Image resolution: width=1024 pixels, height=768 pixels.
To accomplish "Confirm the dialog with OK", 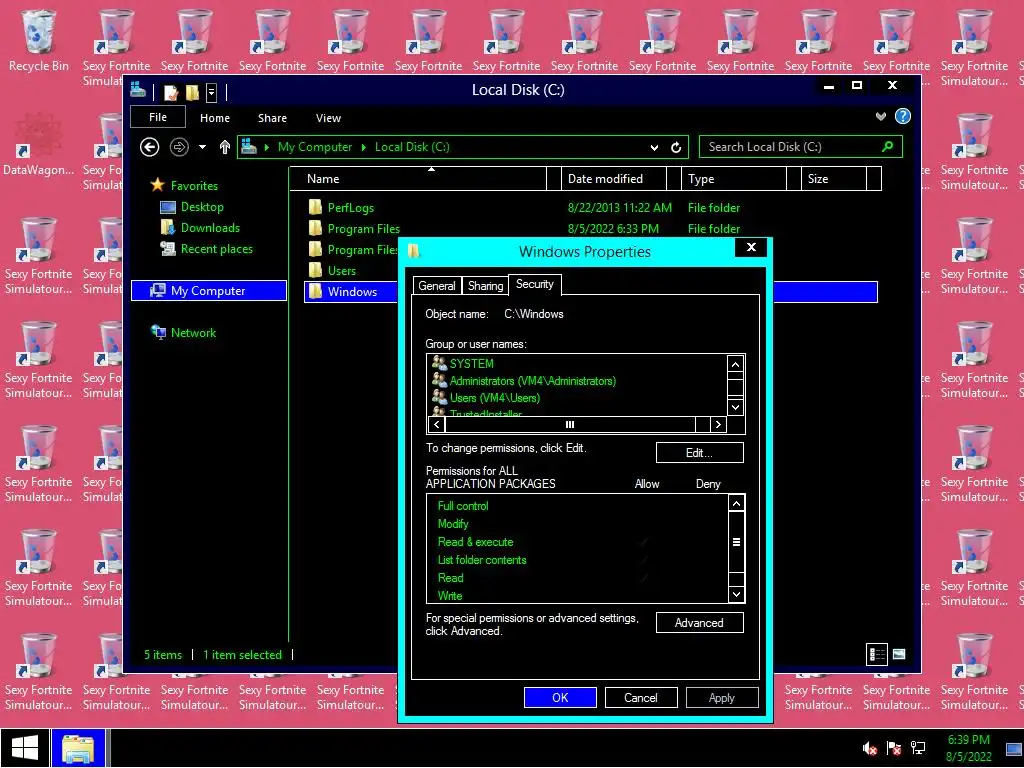I will coord(560,697).
